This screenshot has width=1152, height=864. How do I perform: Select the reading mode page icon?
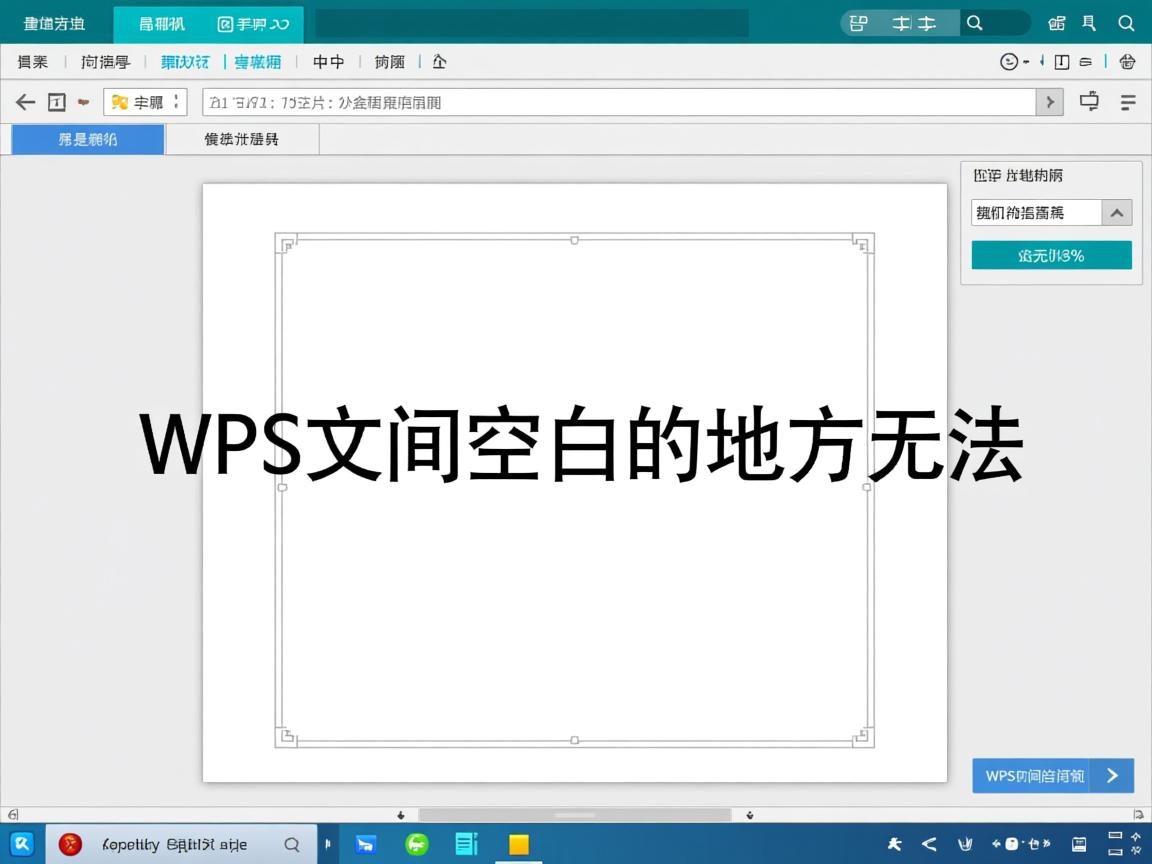(x=1062, y=62)
